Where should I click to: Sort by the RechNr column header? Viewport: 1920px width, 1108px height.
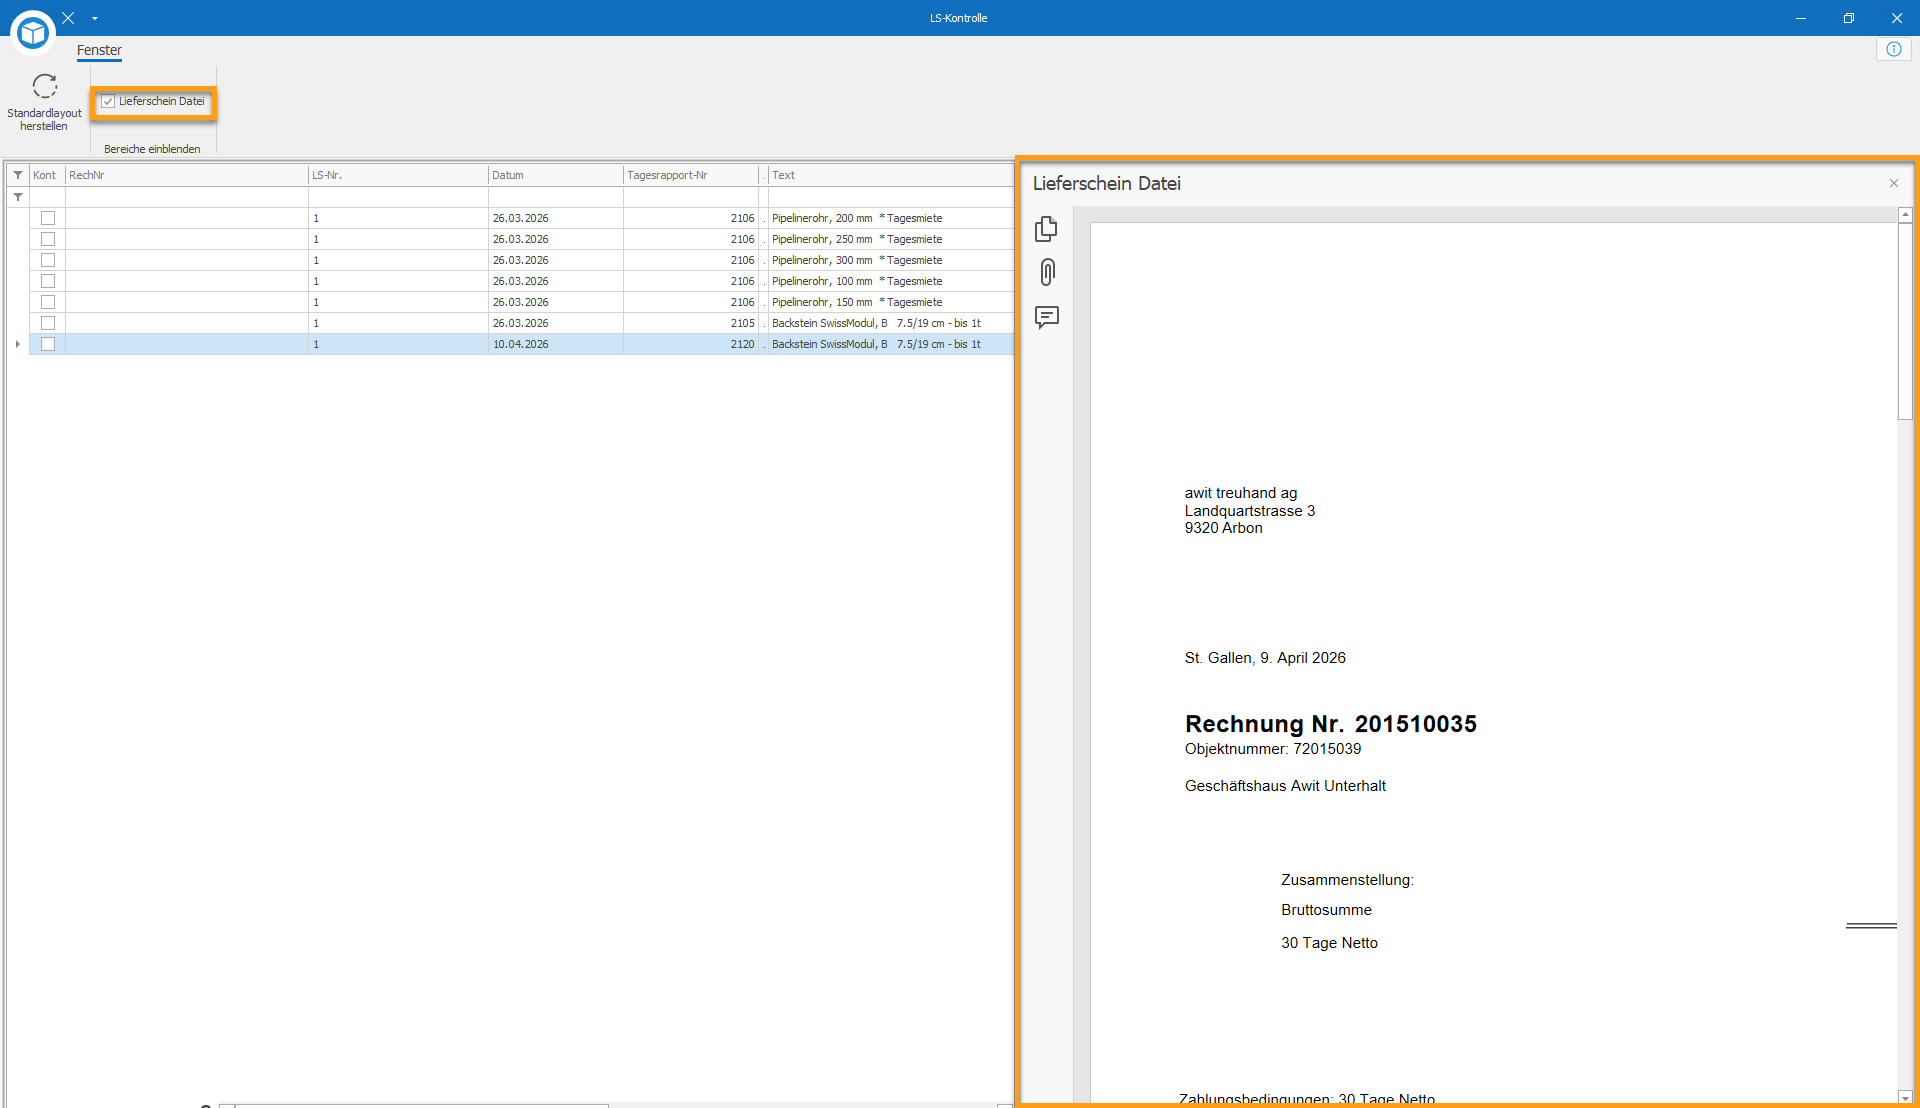186,175
